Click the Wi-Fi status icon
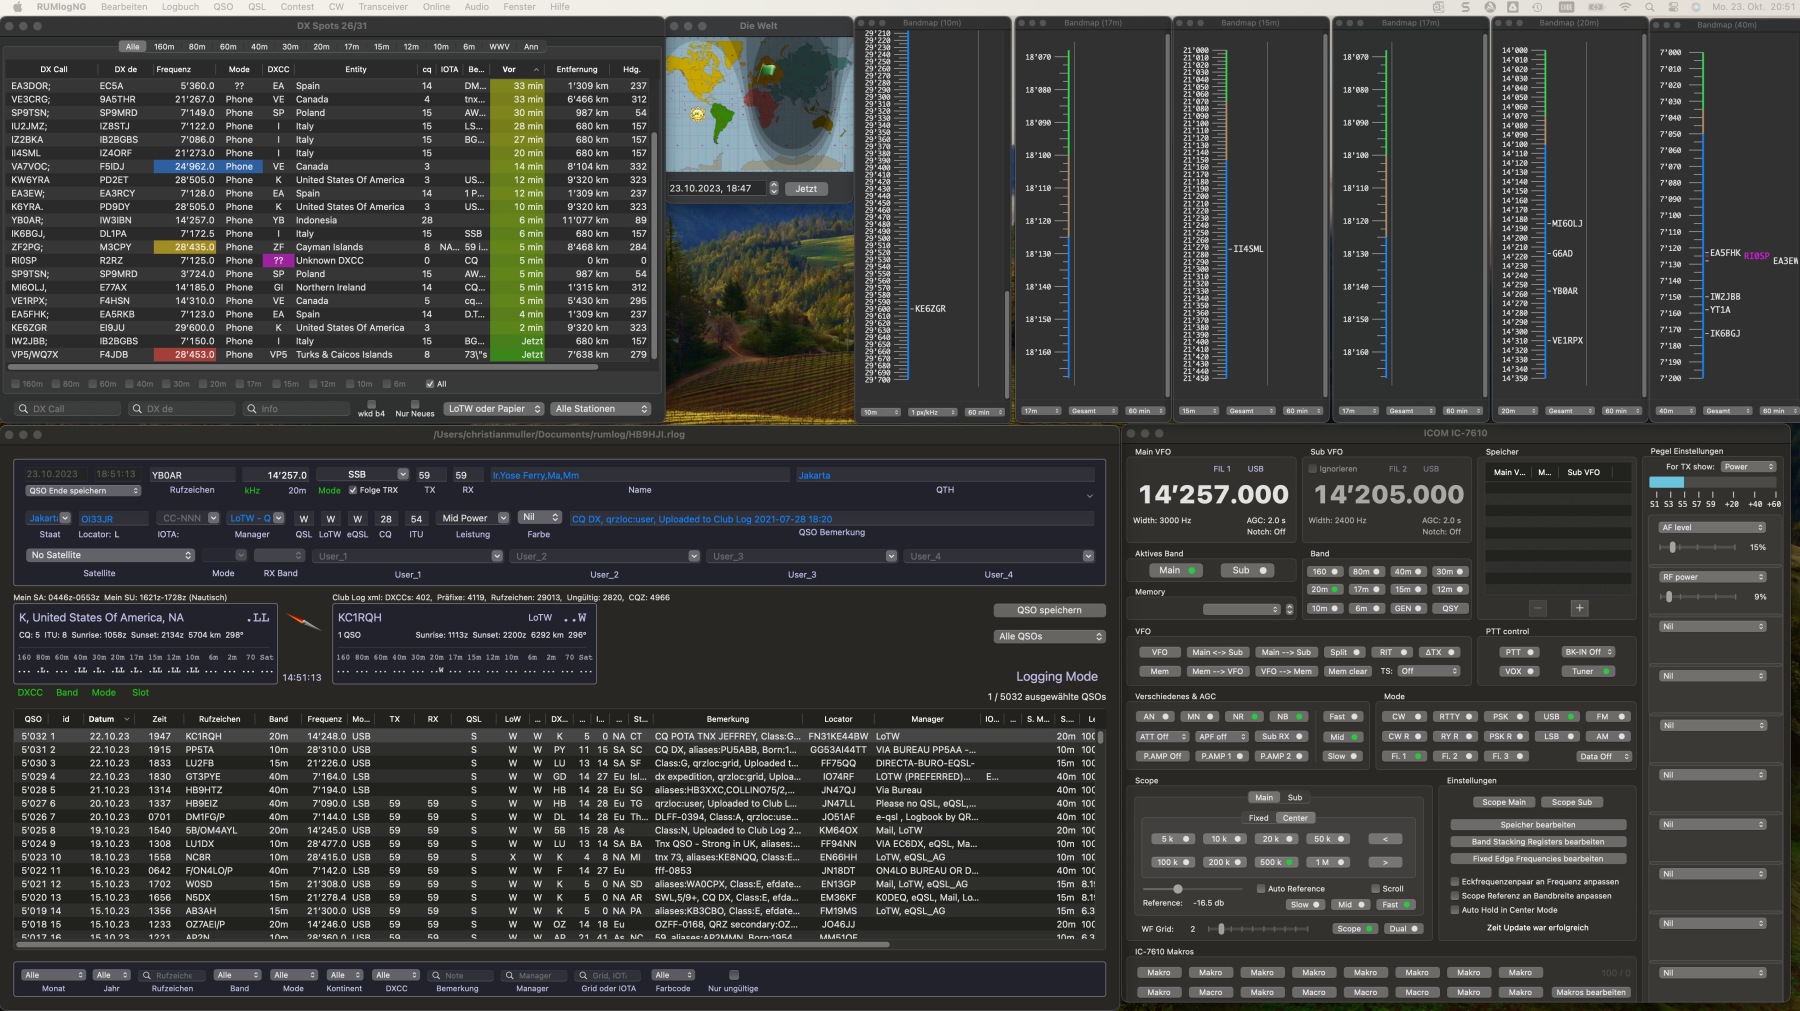 click(1625, 7)
